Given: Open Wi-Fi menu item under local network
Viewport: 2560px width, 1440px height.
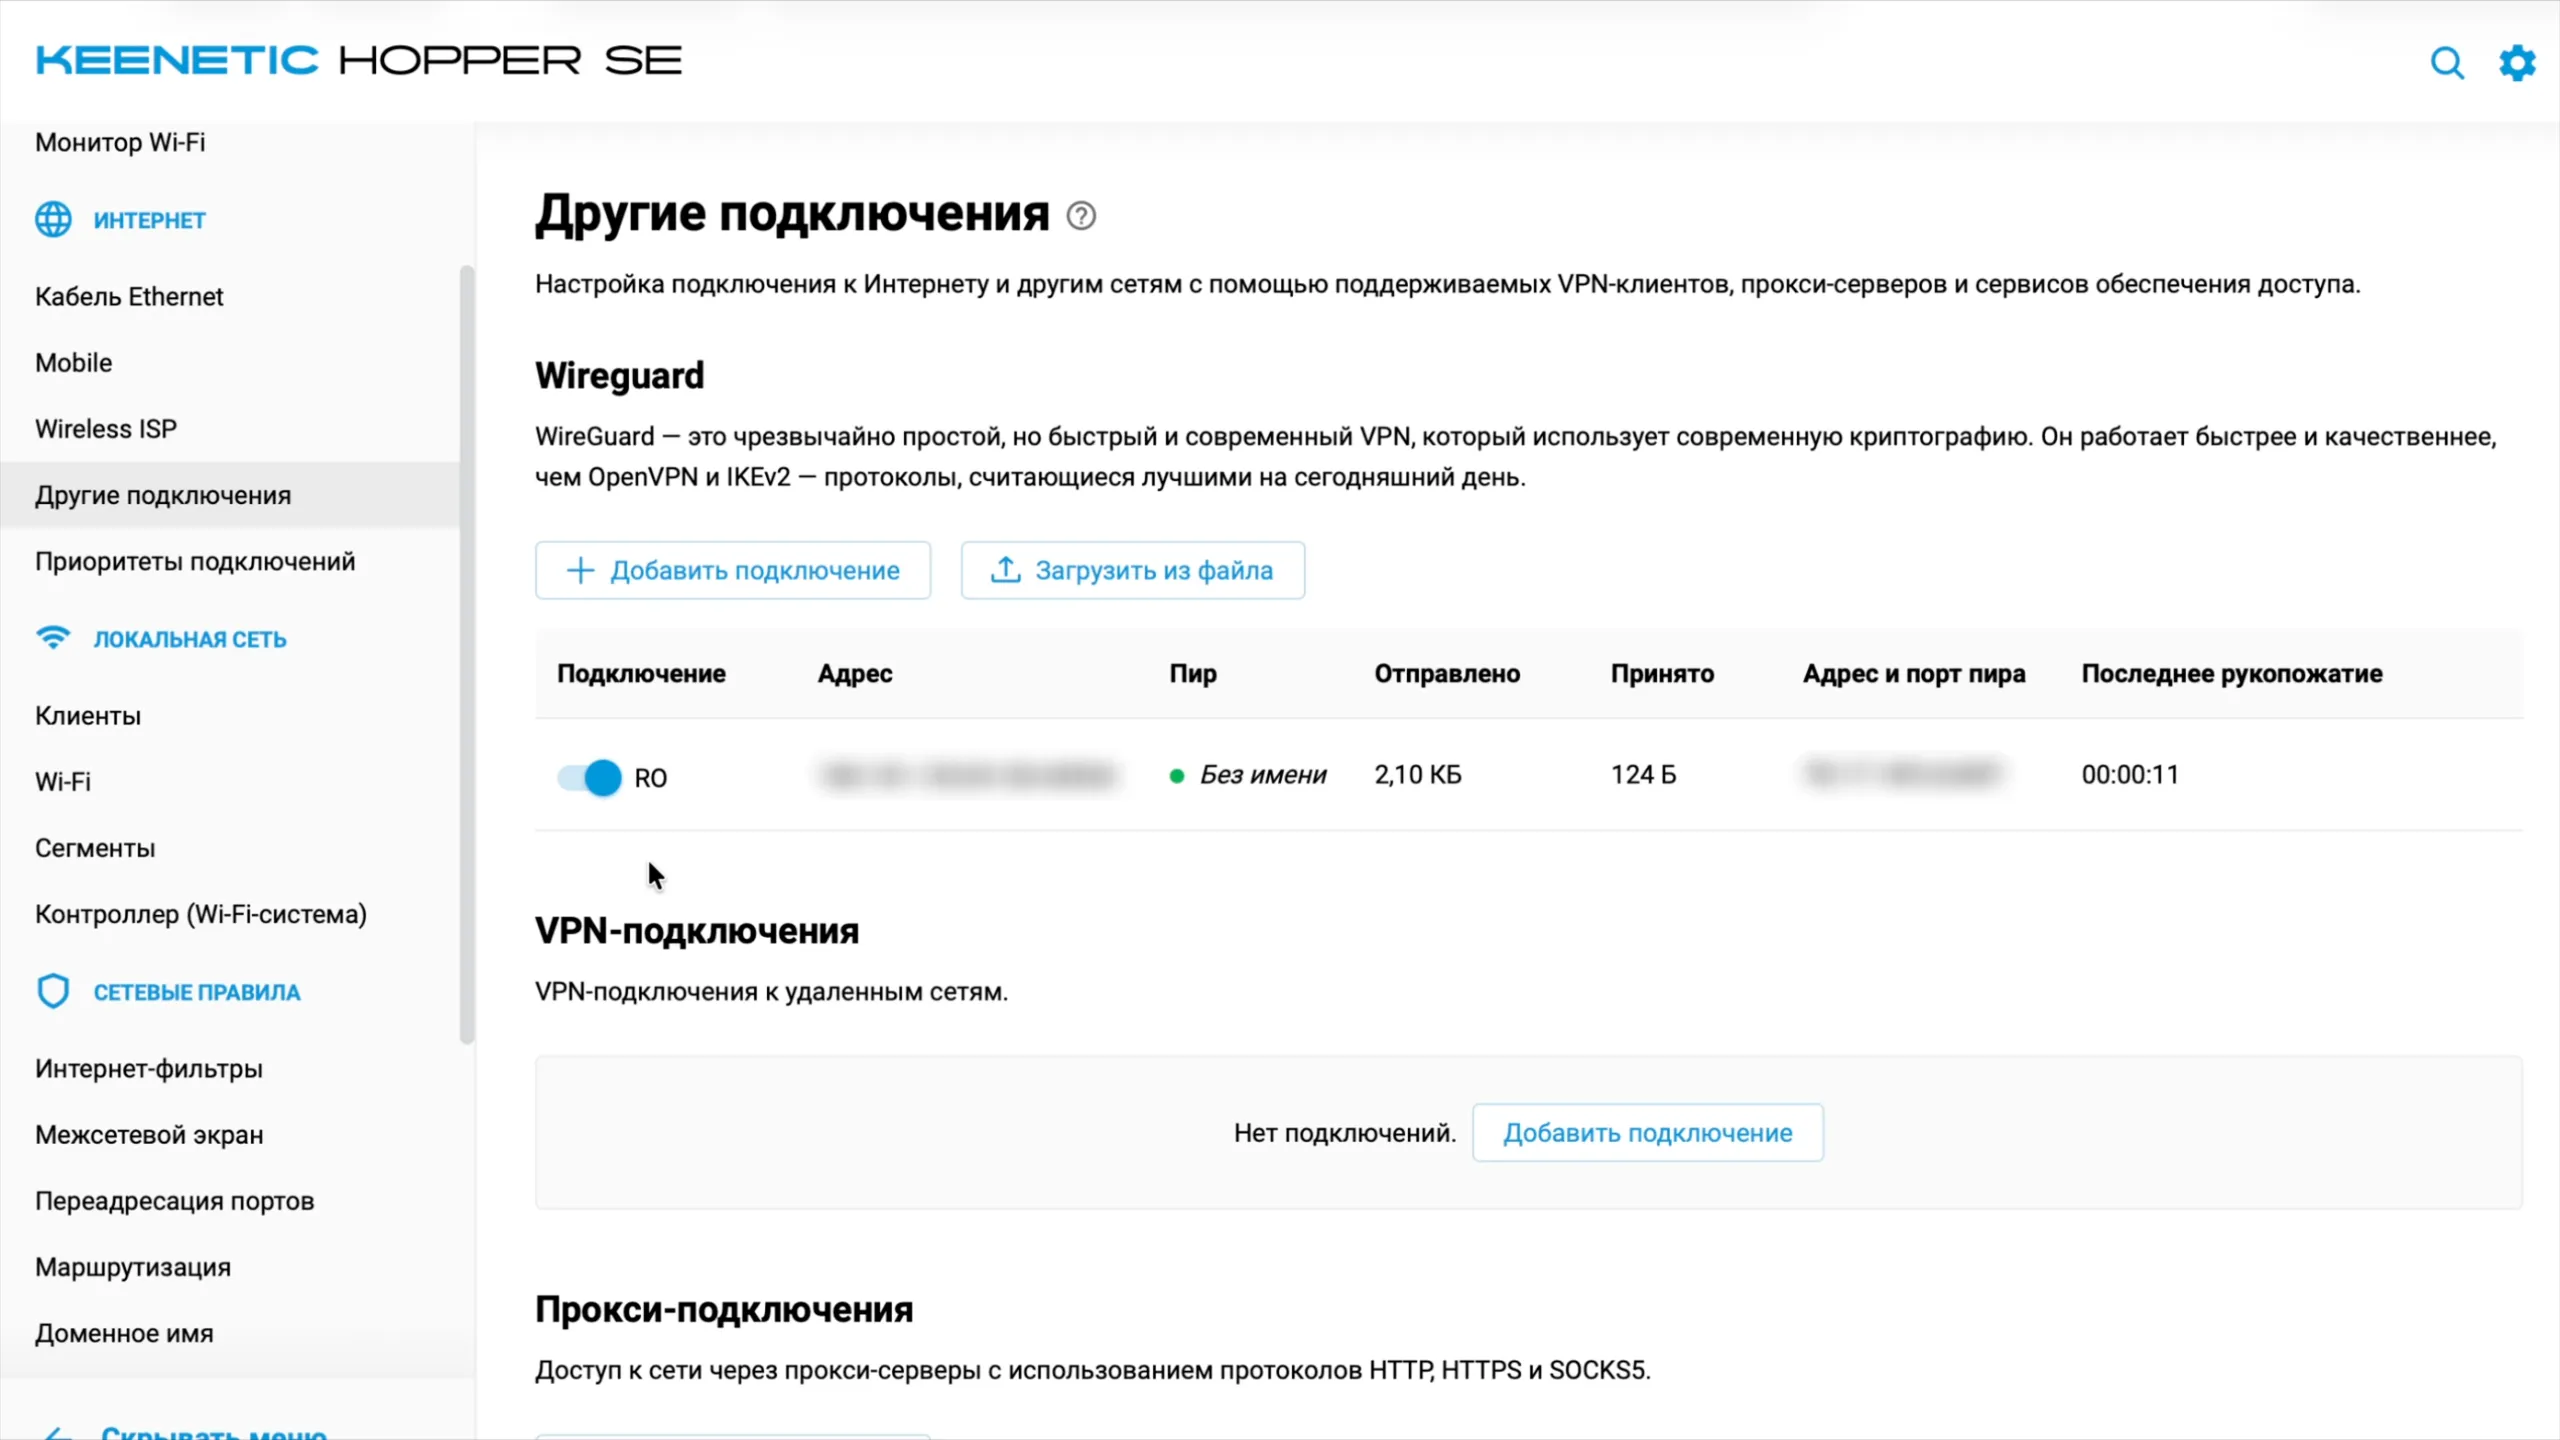Looking at the screenshot, I should click(x=63, y=781).
